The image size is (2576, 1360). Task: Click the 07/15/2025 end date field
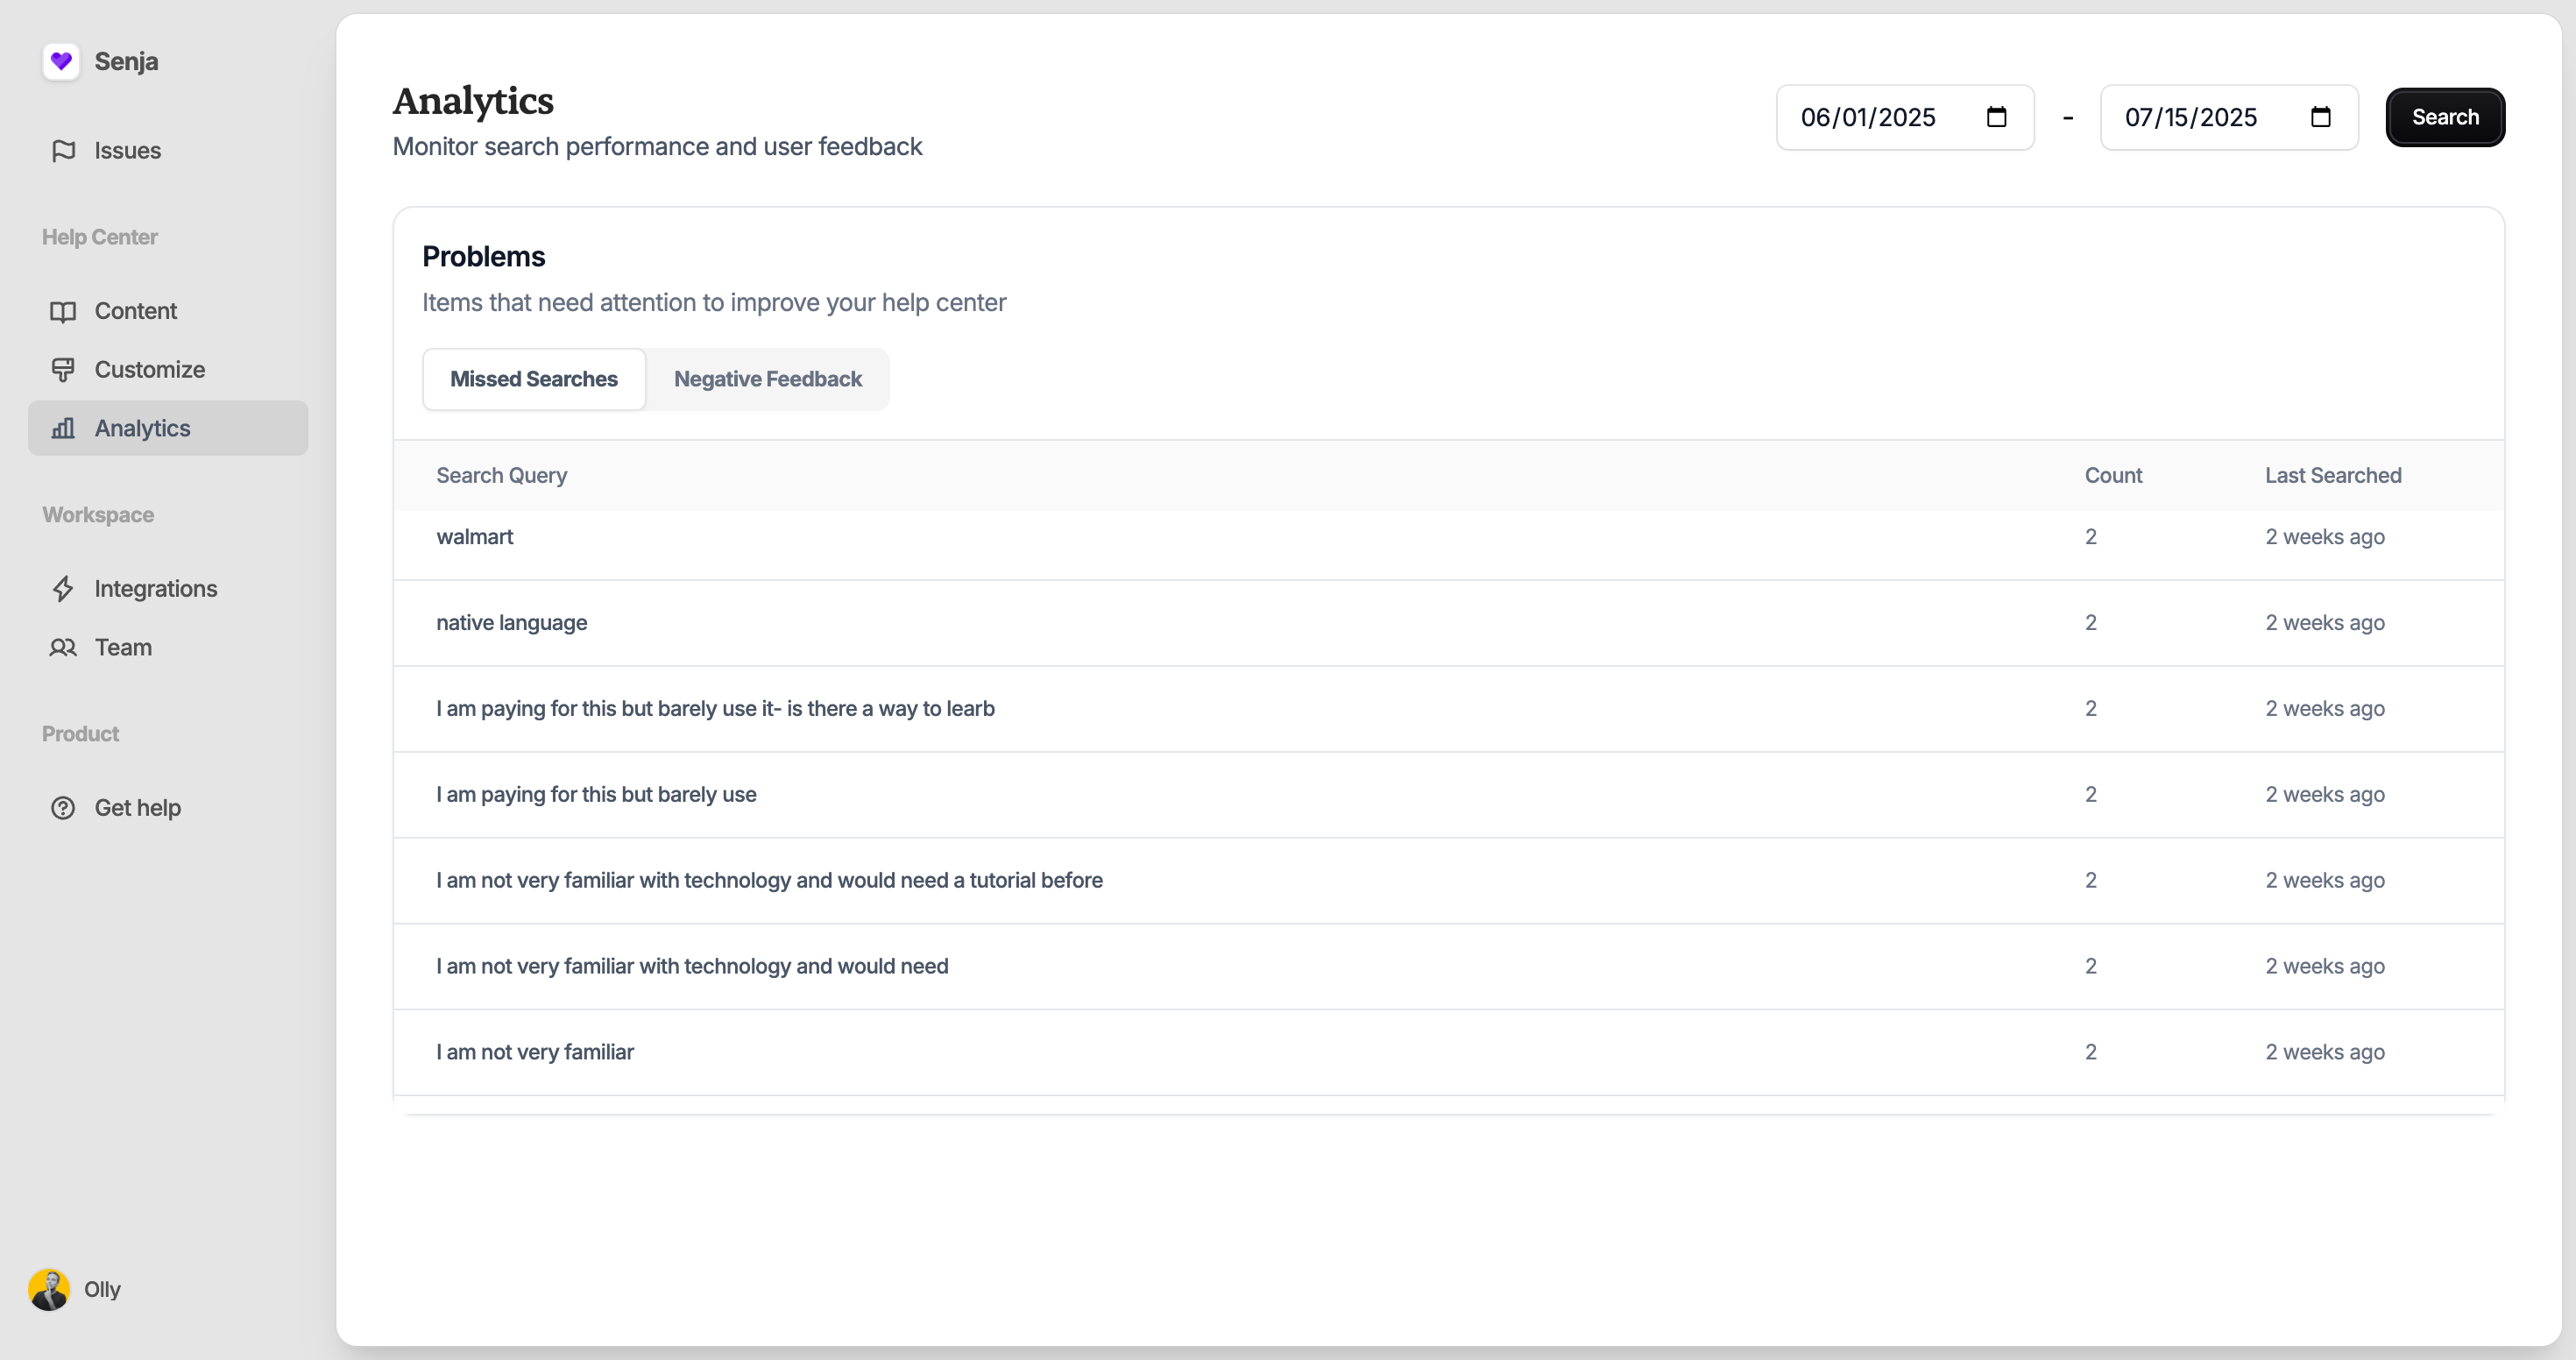pos(2229,117)
